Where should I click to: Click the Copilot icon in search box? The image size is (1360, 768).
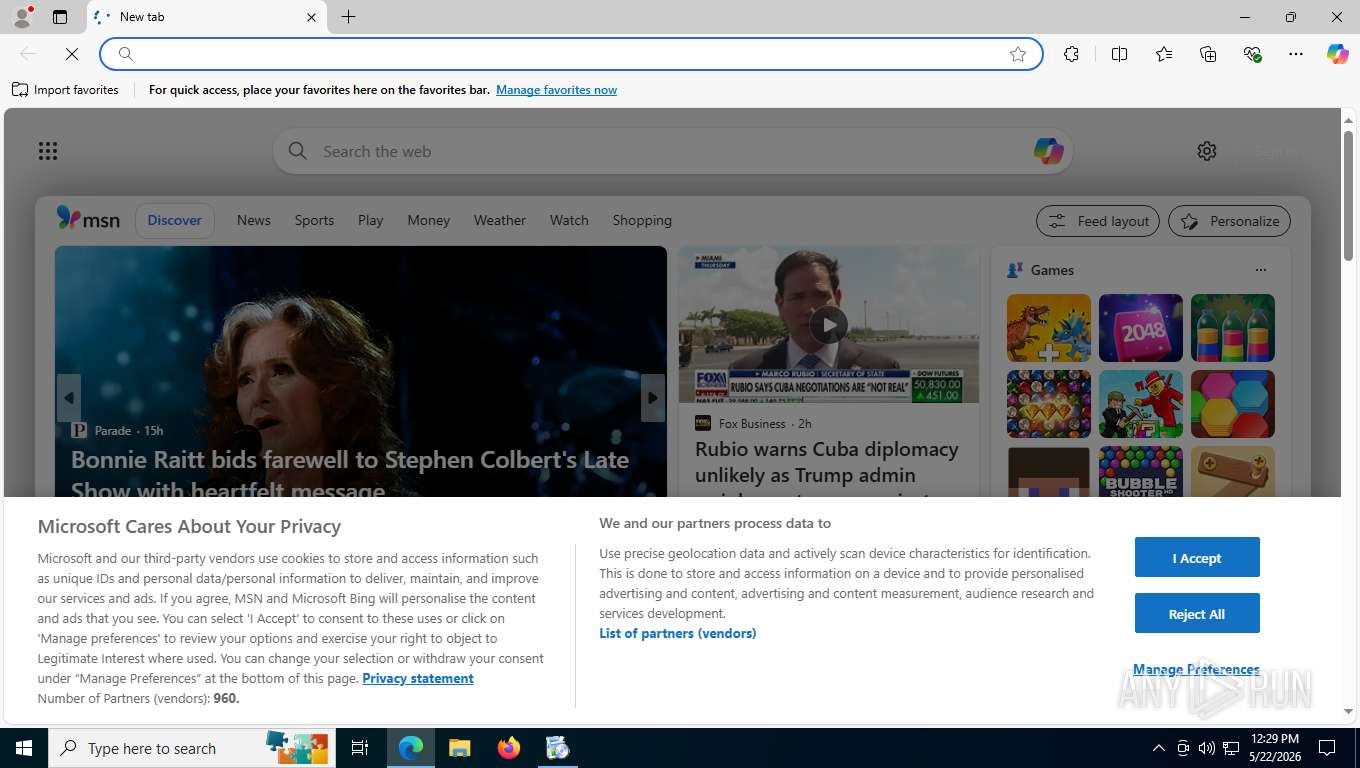pyautogui.click(x=1048, y=151)
